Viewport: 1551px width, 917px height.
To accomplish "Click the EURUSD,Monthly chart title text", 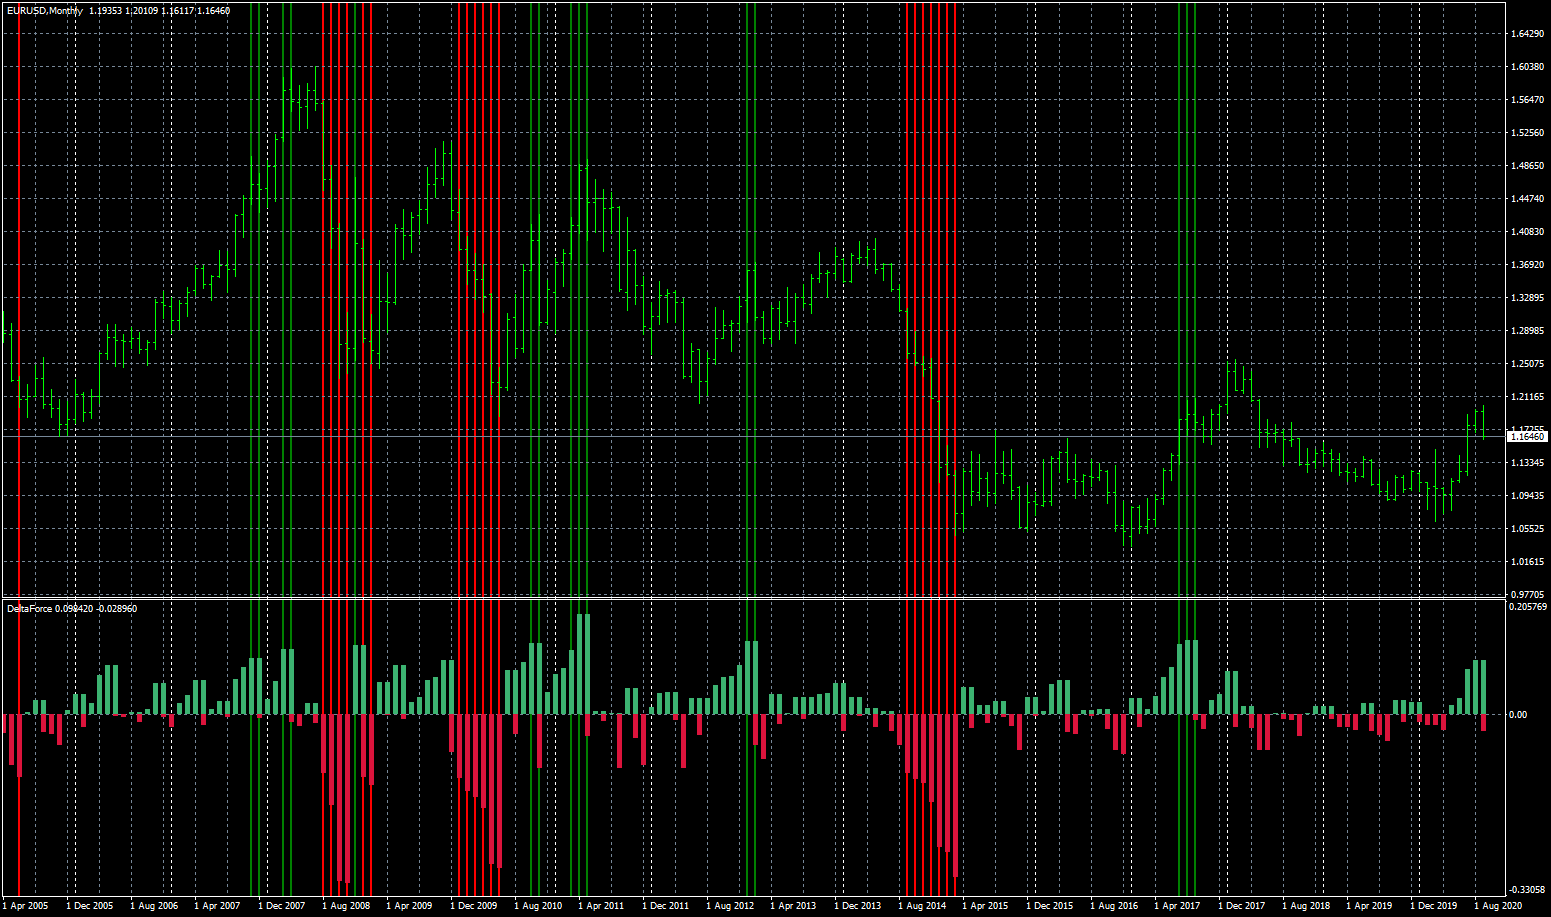I will tap(45, 11).
